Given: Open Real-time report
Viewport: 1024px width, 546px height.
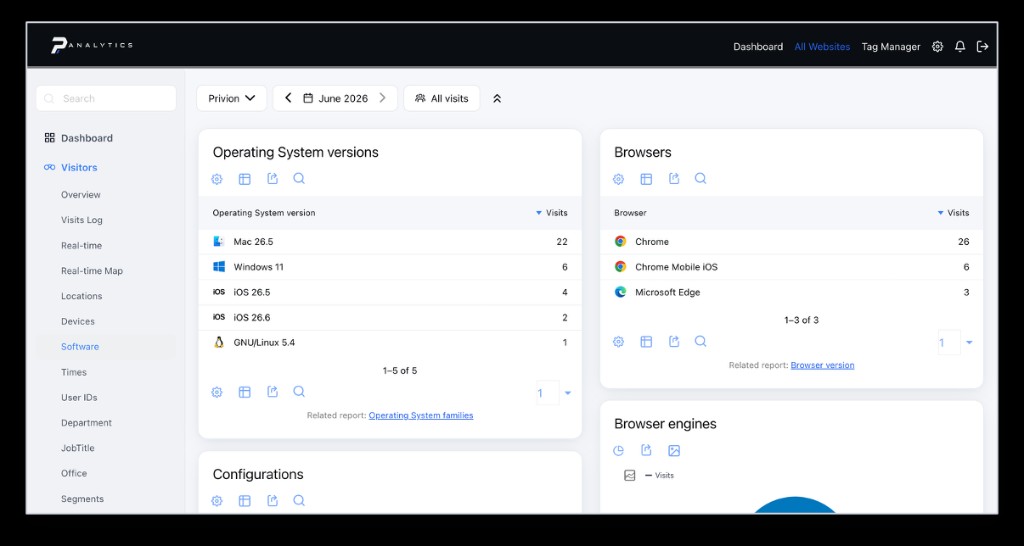Looking at the screenshot, I should click(x=82, y=246).
